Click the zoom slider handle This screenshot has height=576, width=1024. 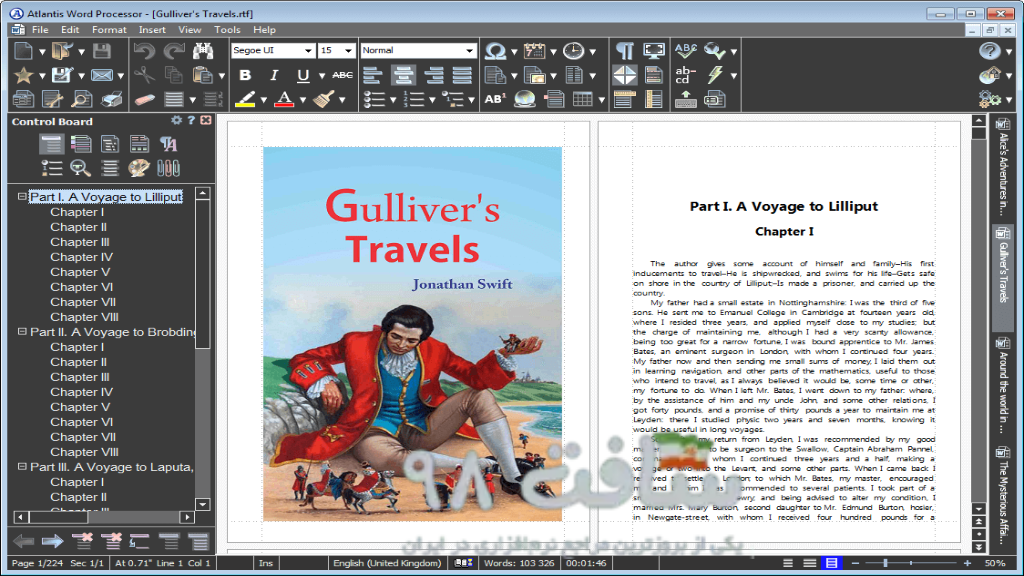tap(886, 563)
